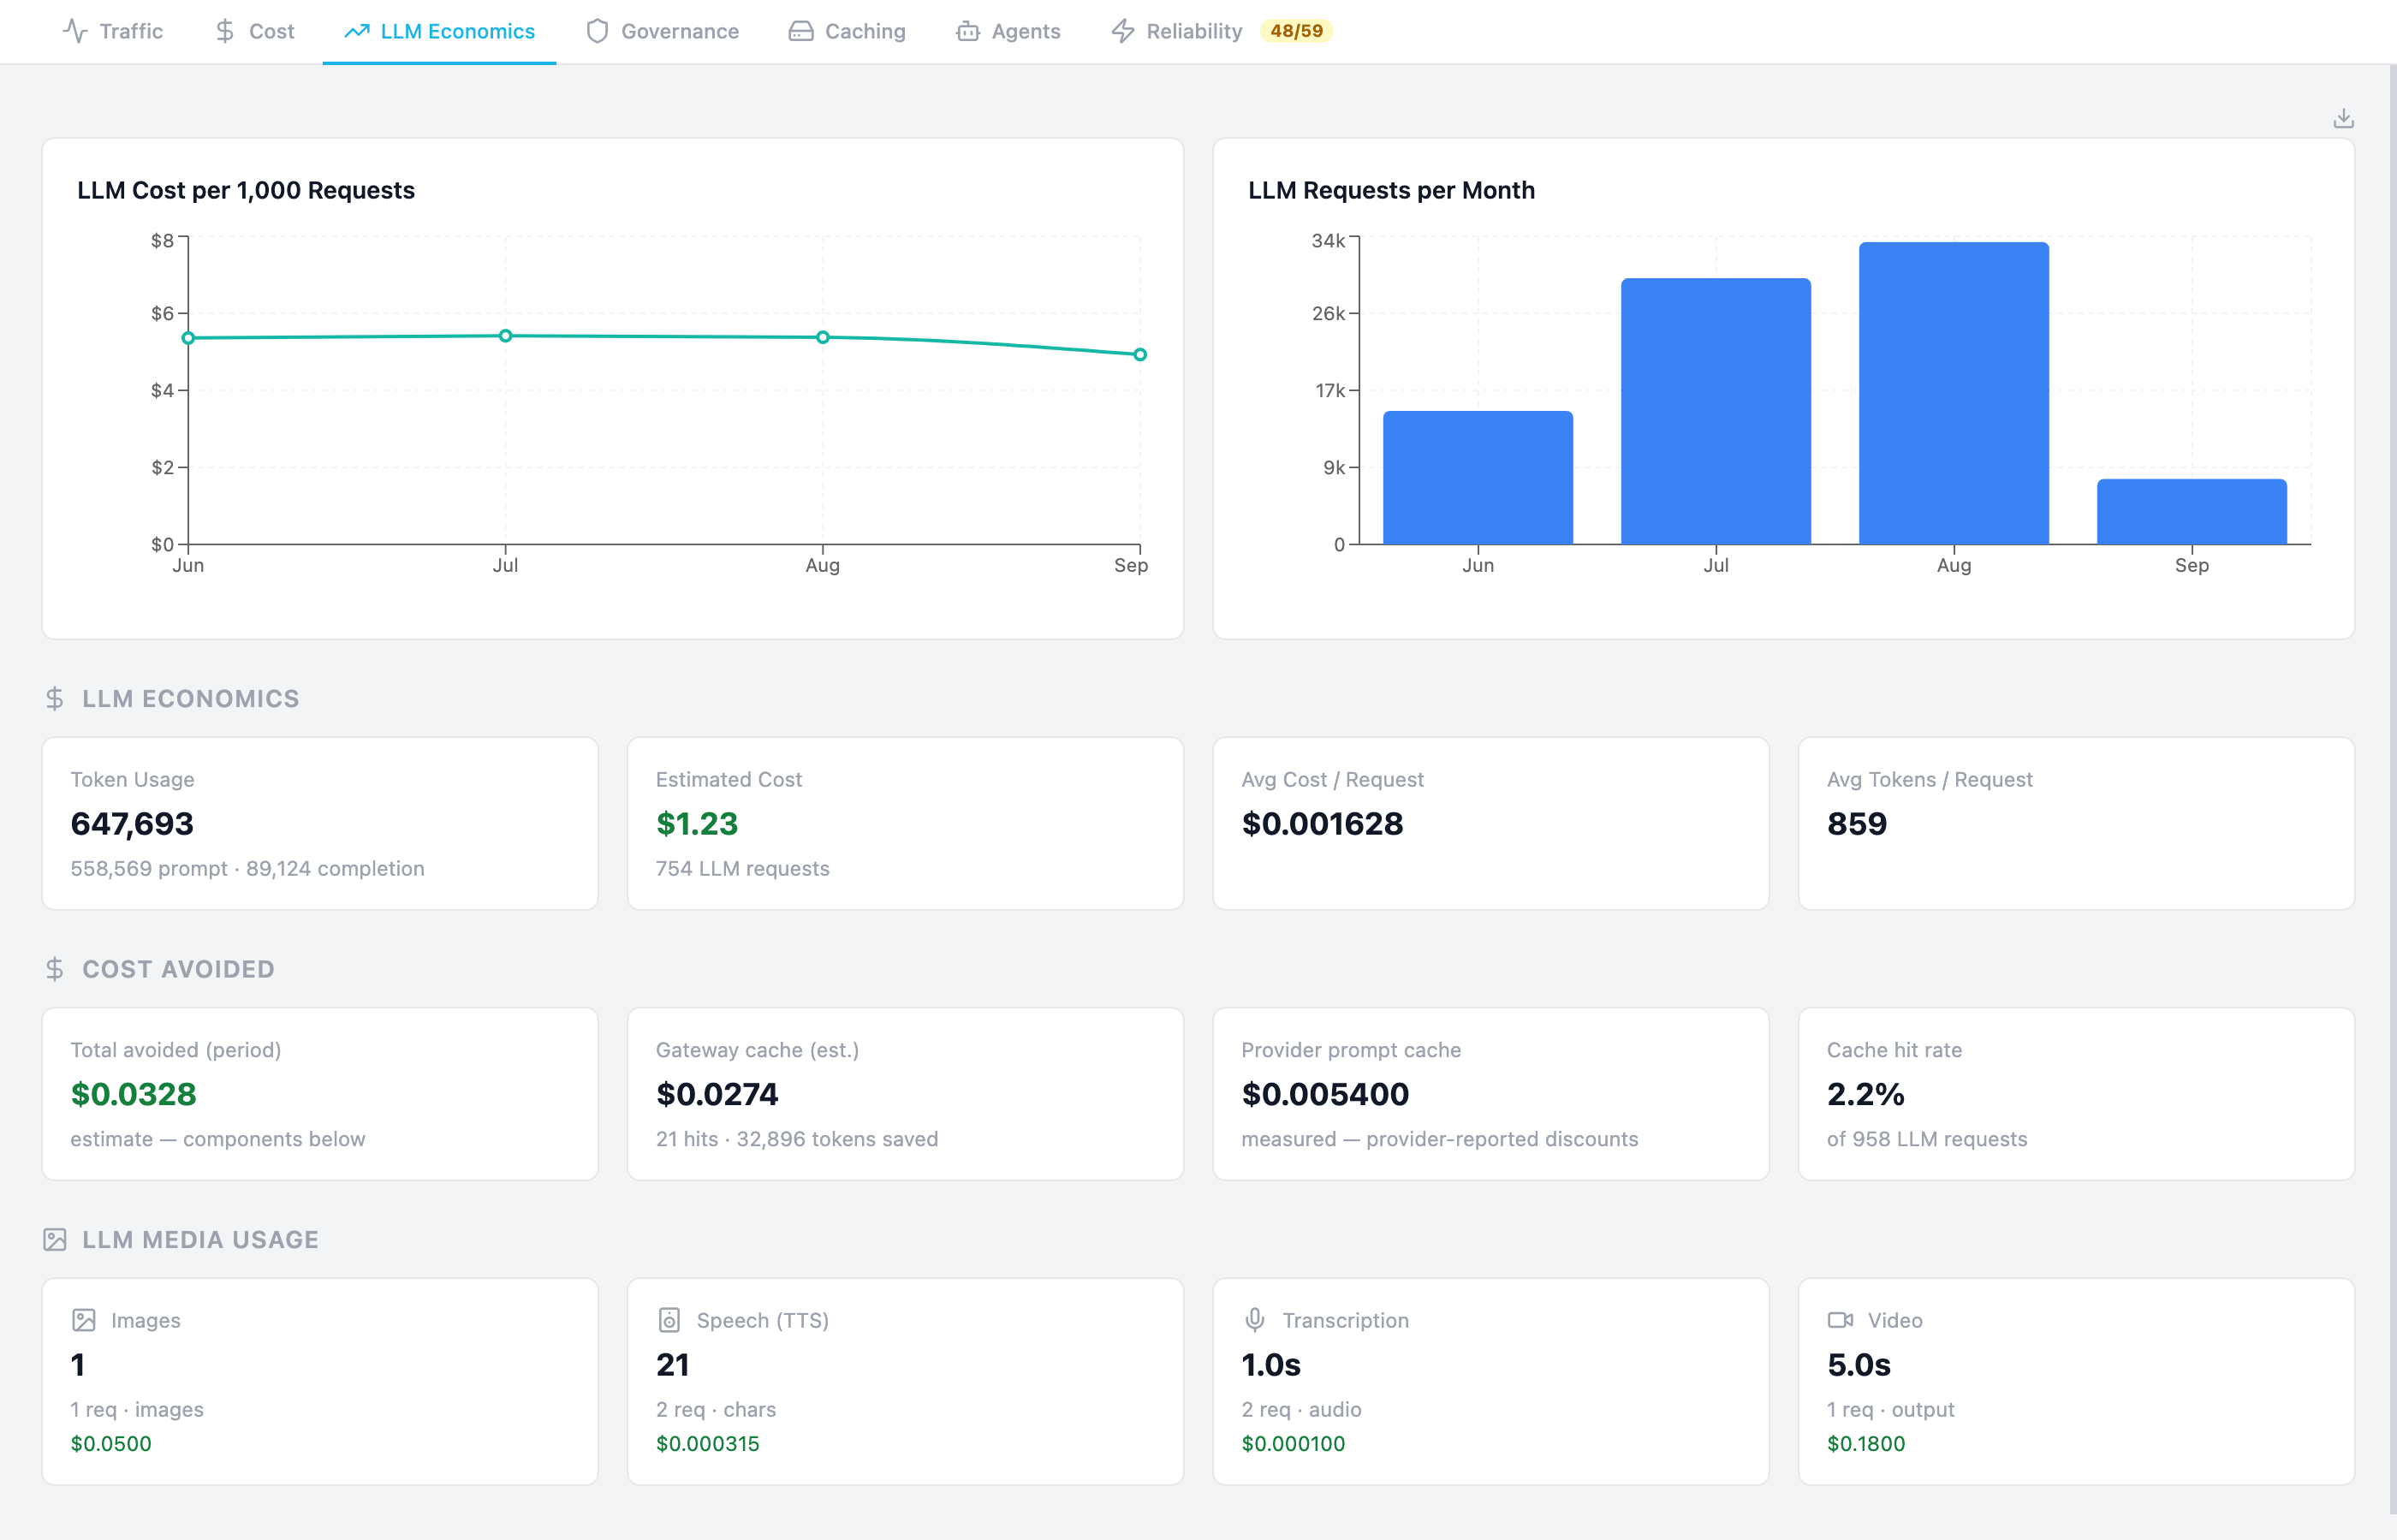Click 'measured — provider-reported discounts' text
This screenshot has width=2397, height=1540.
(1440, 1139)
